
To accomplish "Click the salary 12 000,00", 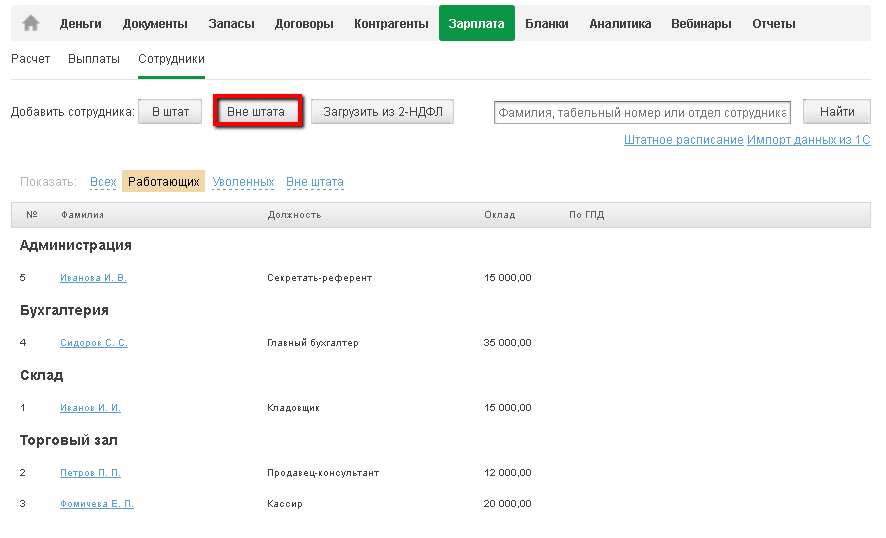I will tap(507, 472).
